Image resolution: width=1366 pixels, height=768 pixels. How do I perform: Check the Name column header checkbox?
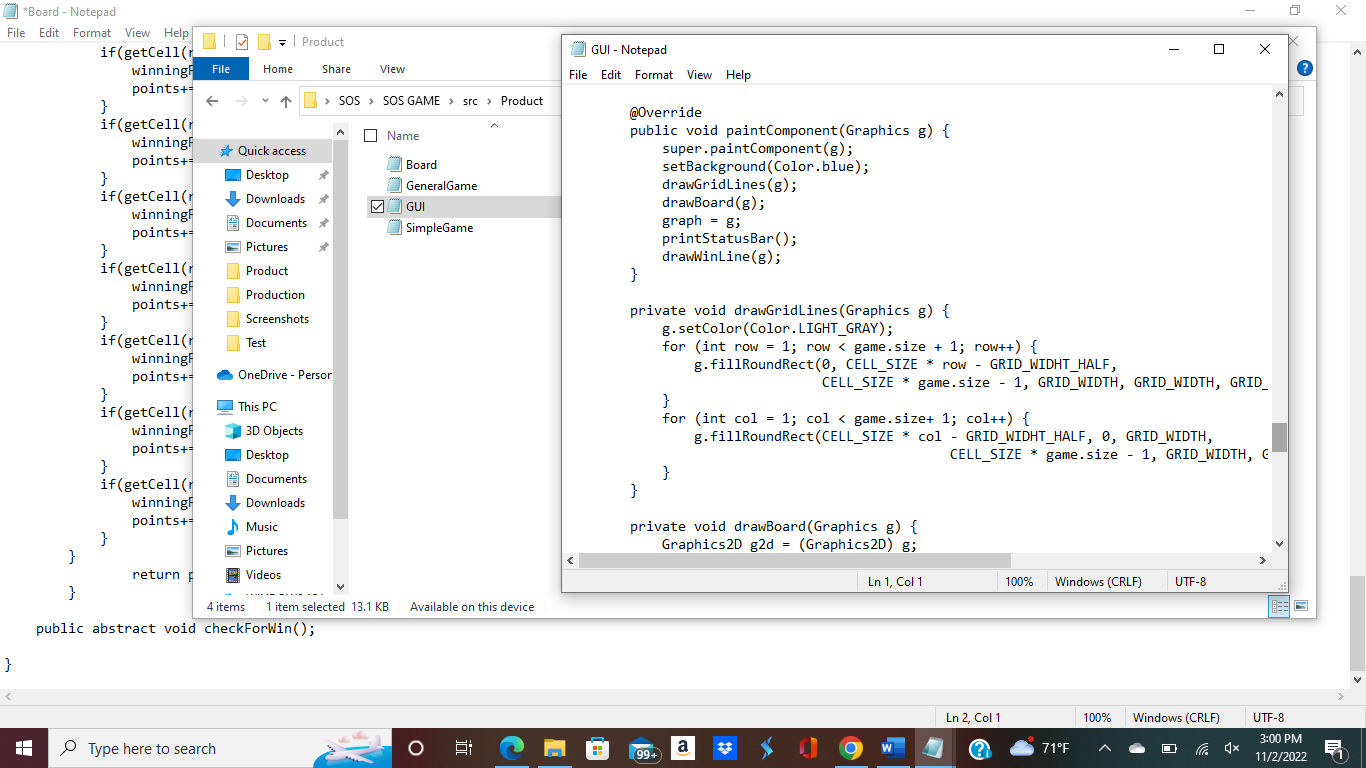[371, 135]
